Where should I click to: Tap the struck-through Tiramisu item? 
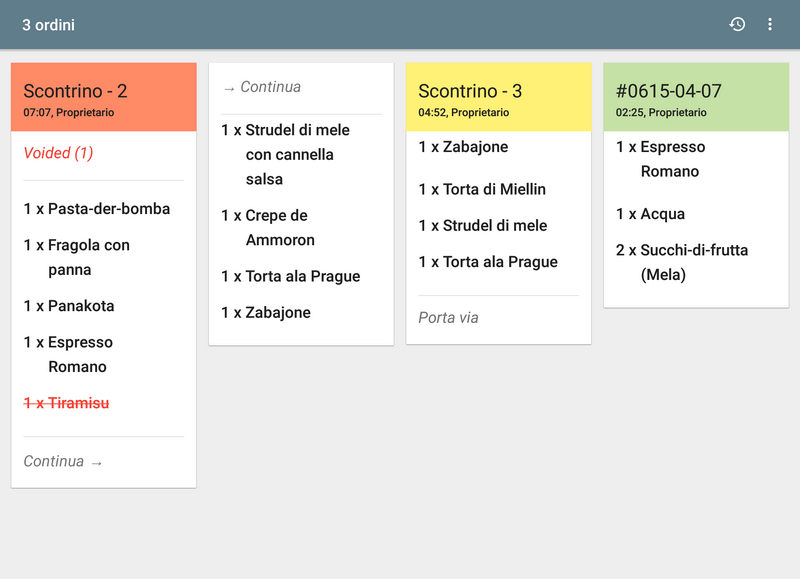tap(67, 403)
